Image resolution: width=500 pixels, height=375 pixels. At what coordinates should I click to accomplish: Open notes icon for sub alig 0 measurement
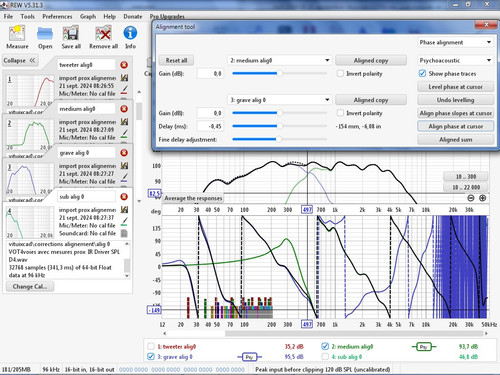coord(124,233)
